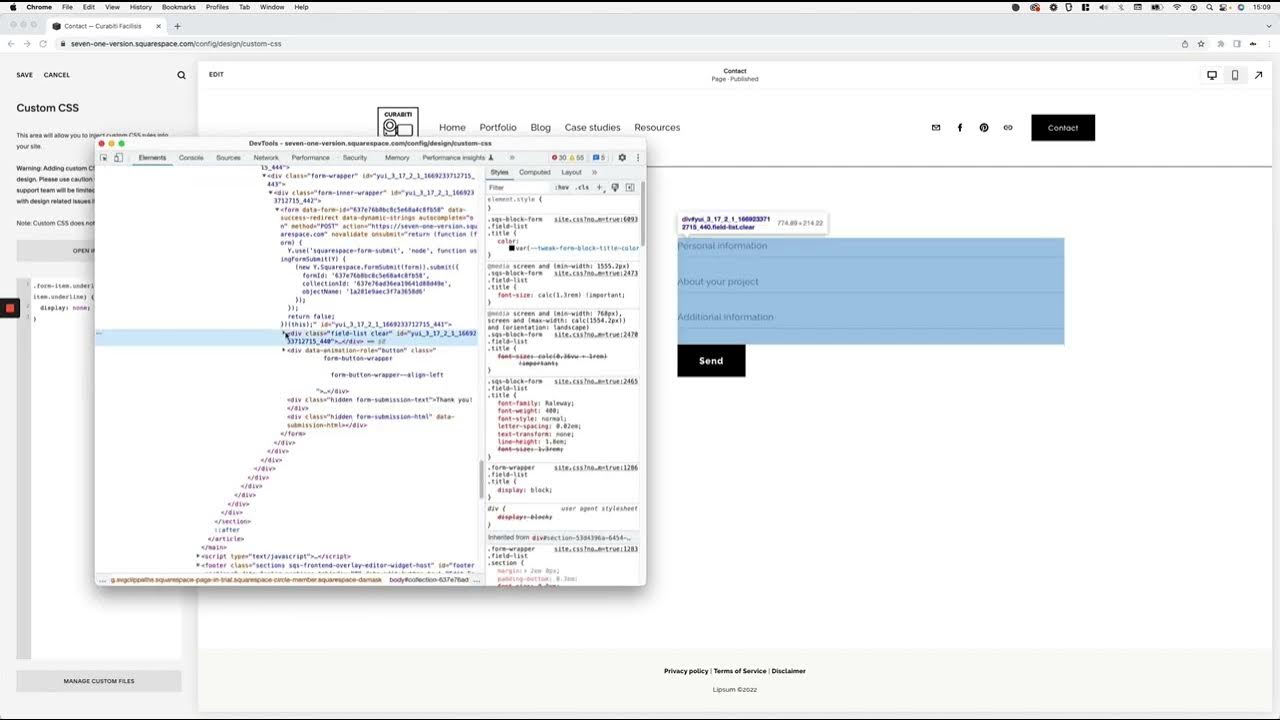Click SAVE in Custom CSS panel
This screenshot has height=720, width=1280.
pos(25,75)
